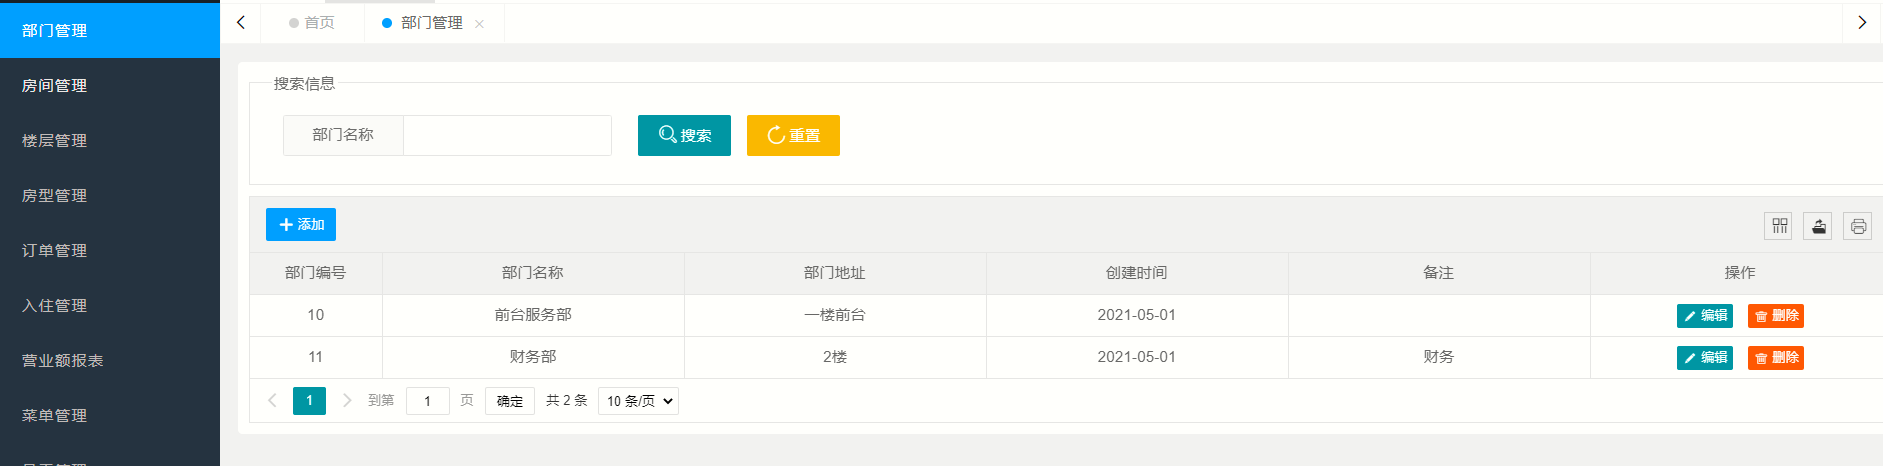Go to the previous page arrow
Image resolution: width=1883 pixels, height=466 pixels.
tap(272, 400)
